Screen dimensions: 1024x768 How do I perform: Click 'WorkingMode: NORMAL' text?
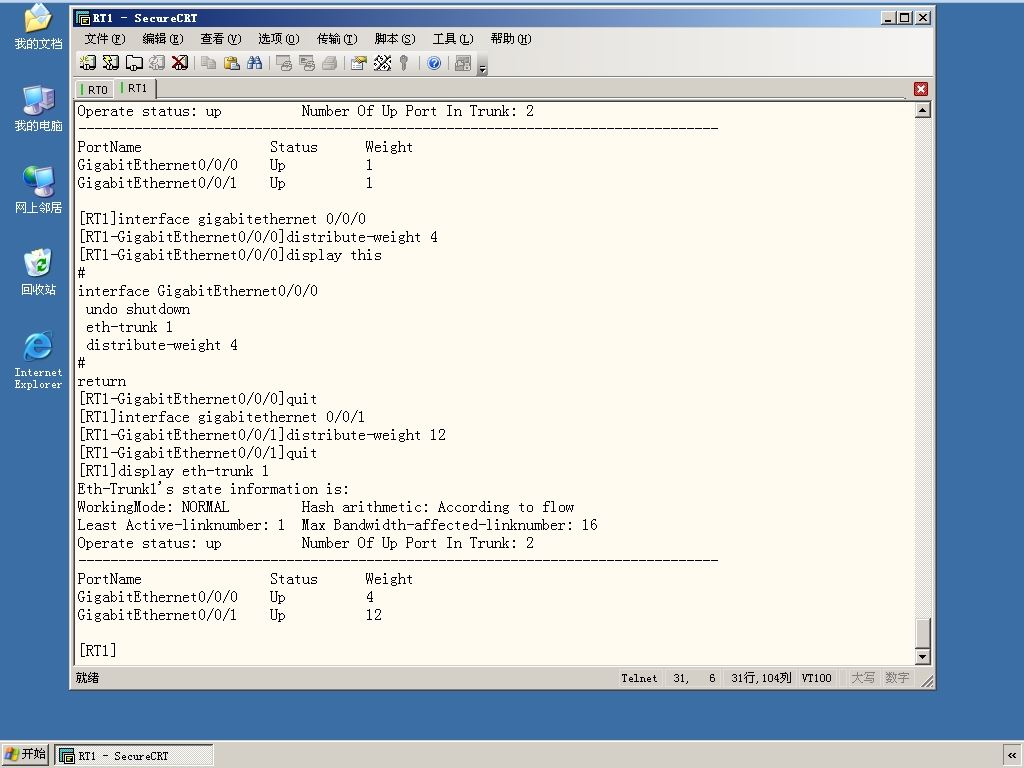[x=153, y=507]
